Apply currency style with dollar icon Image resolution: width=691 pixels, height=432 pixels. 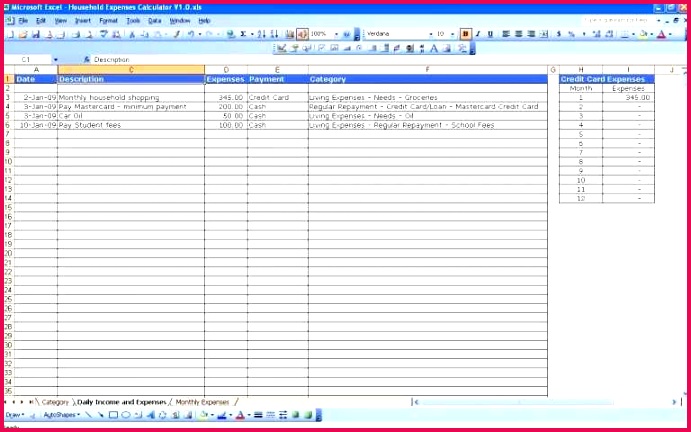pyautogui.click(x=559, y=34)
